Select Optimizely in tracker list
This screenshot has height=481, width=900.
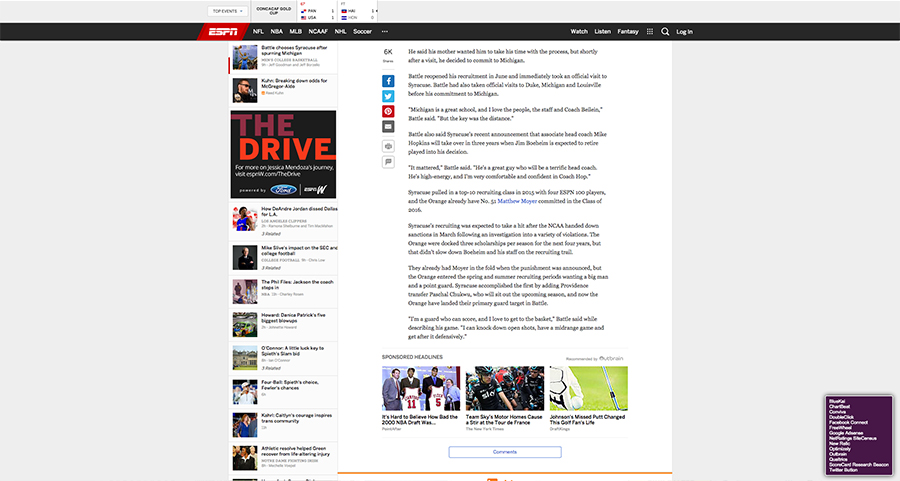pyautogui.click(x=840, y=449)
